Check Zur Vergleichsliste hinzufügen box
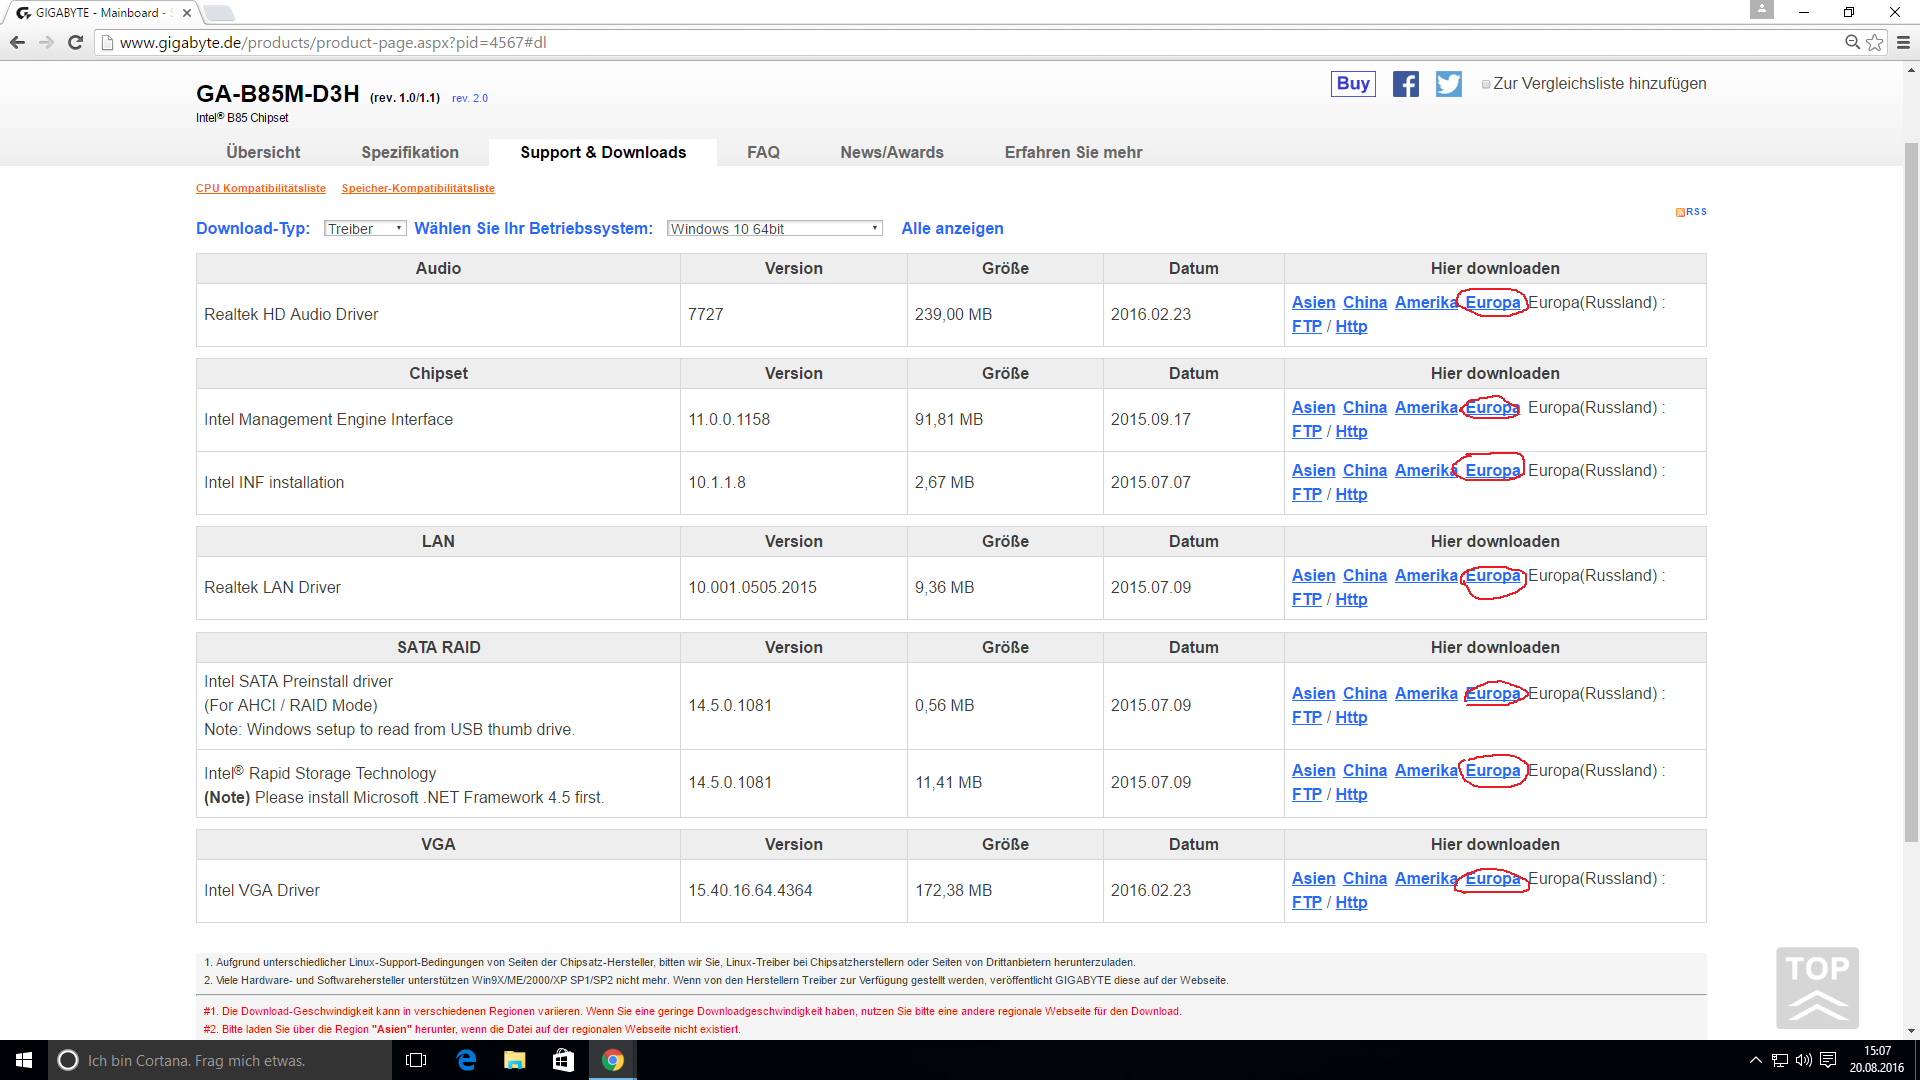This screenshot has width=1920, height=1080. (1486, 84)
